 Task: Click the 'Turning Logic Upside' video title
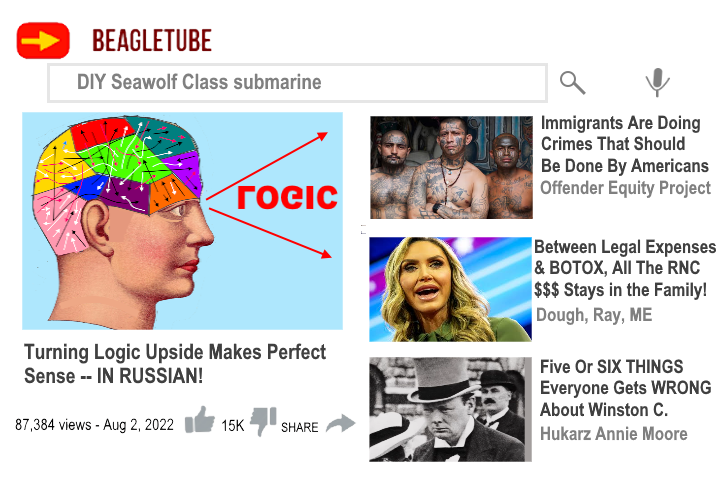[175, 364]
